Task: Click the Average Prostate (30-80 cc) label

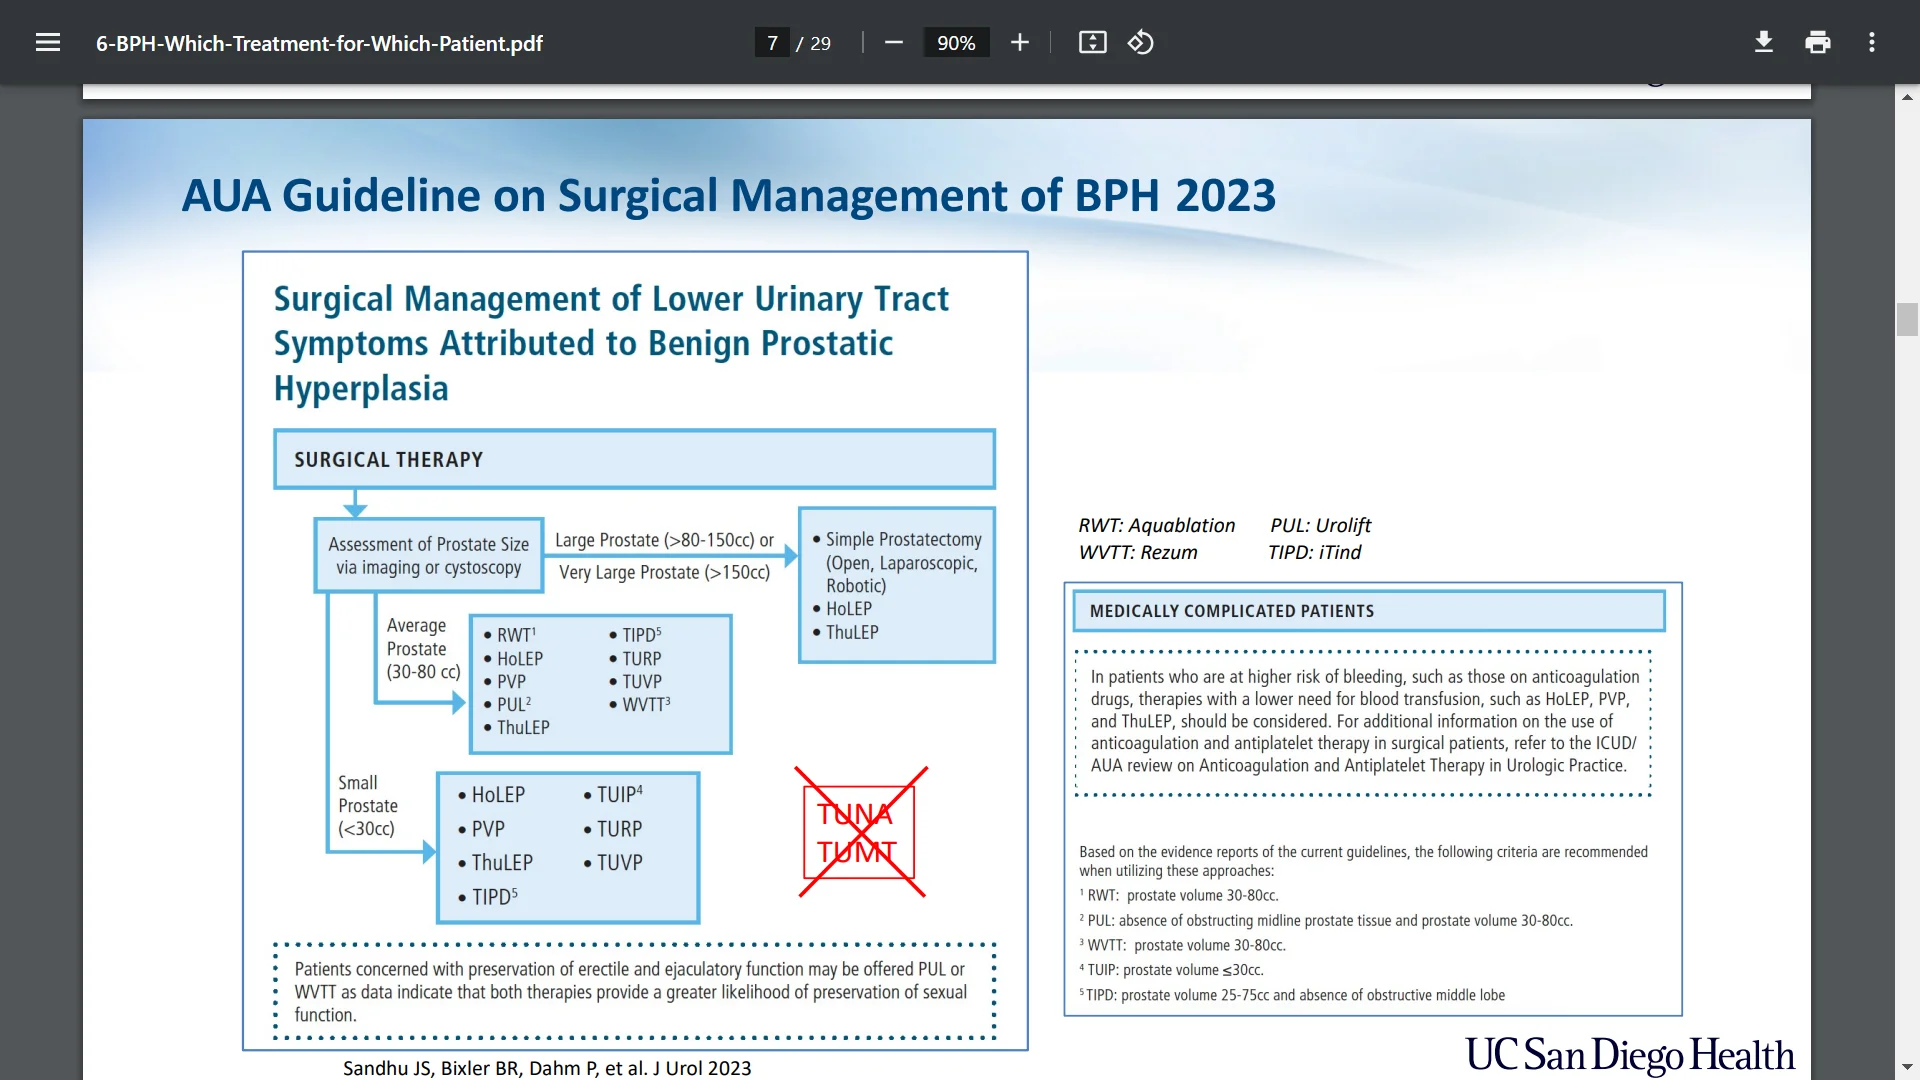Action: (x=424, y=648)
